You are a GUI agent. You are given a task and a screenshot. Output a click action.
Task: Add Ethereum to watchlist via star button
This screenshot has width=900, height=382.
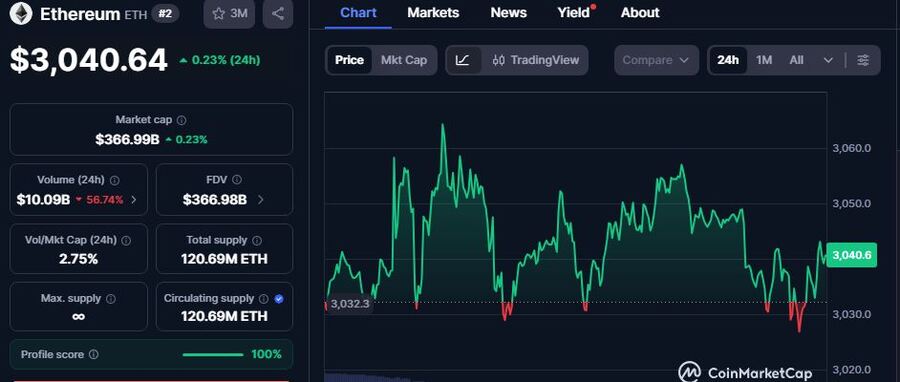pos(230,14)
